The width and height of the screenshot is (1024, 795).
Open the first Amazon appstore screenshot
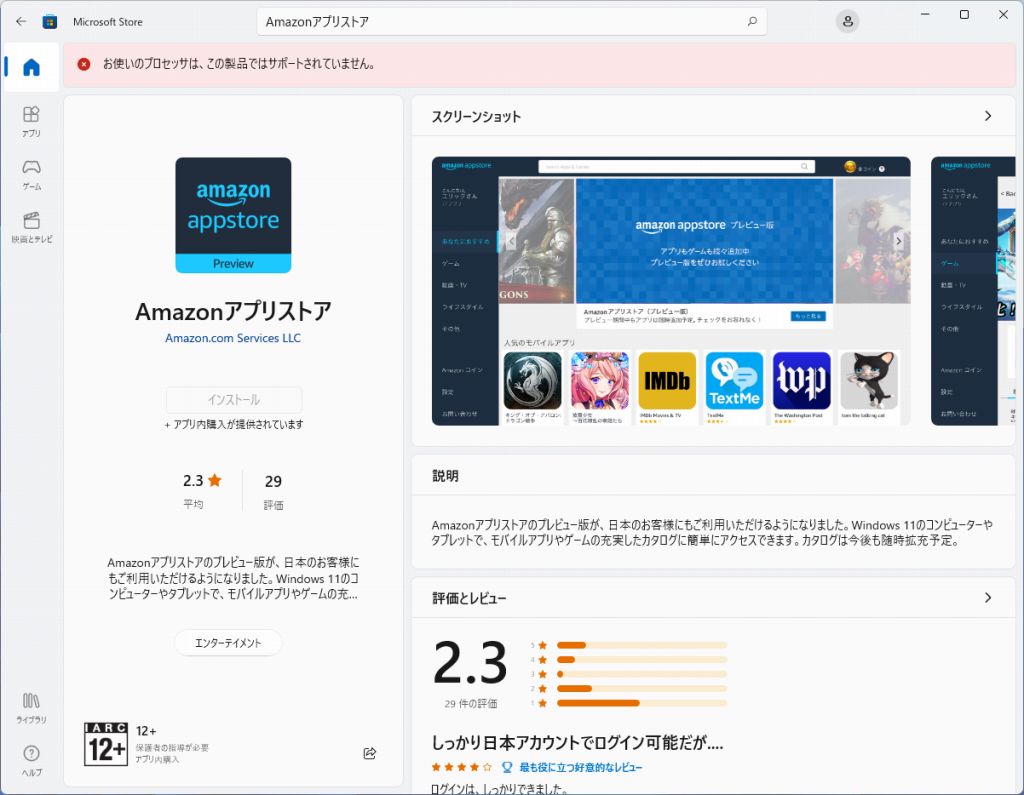(x=671, y=291)
